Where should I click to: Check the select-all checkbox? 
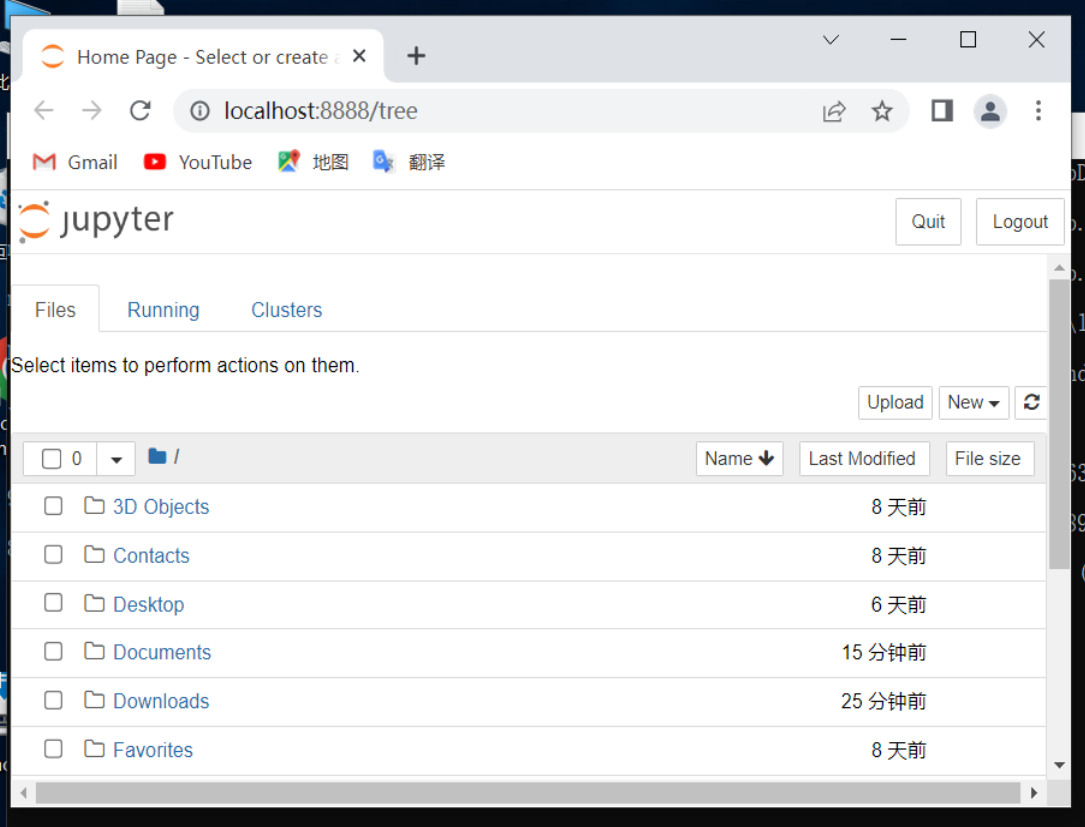[53, 458]
